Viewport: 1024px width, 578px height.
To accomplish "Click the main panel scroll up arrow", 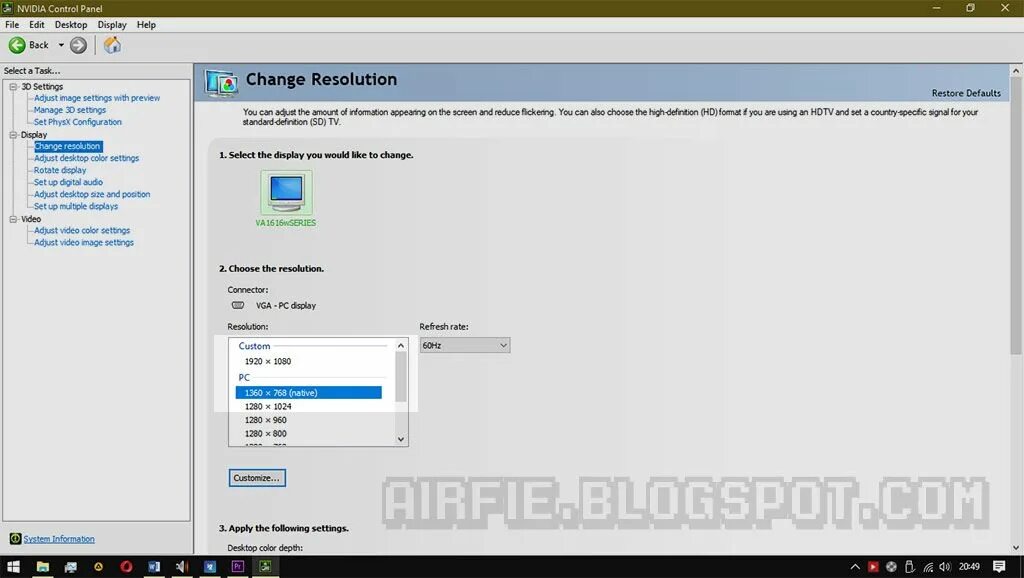I will (1016, 71).
